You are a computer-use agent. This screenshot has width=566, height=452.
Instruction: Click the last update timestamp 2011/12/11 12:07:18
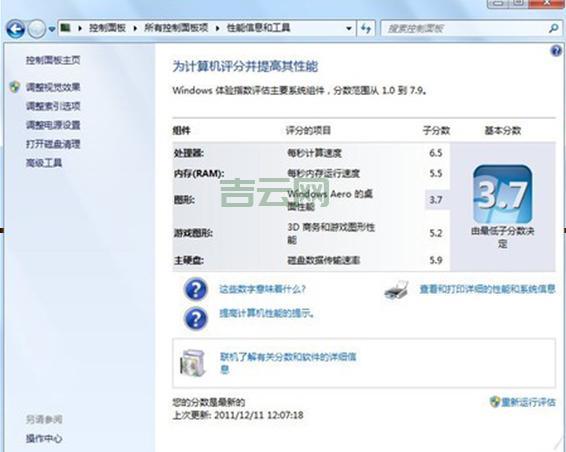259,415
